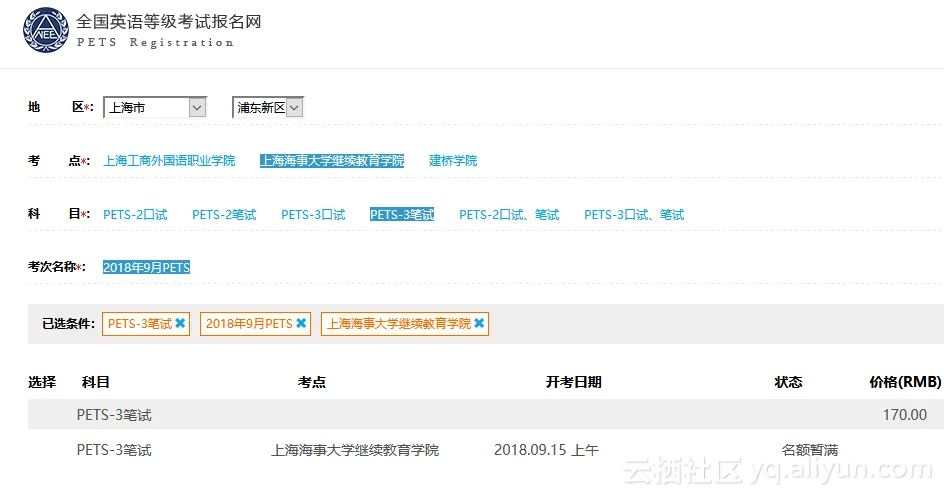Remove the 上海海事大学继续教育学院 filter tag
The height and width of the screenshot is (496, 944).
pyautogui.click(x=479, y=323)
